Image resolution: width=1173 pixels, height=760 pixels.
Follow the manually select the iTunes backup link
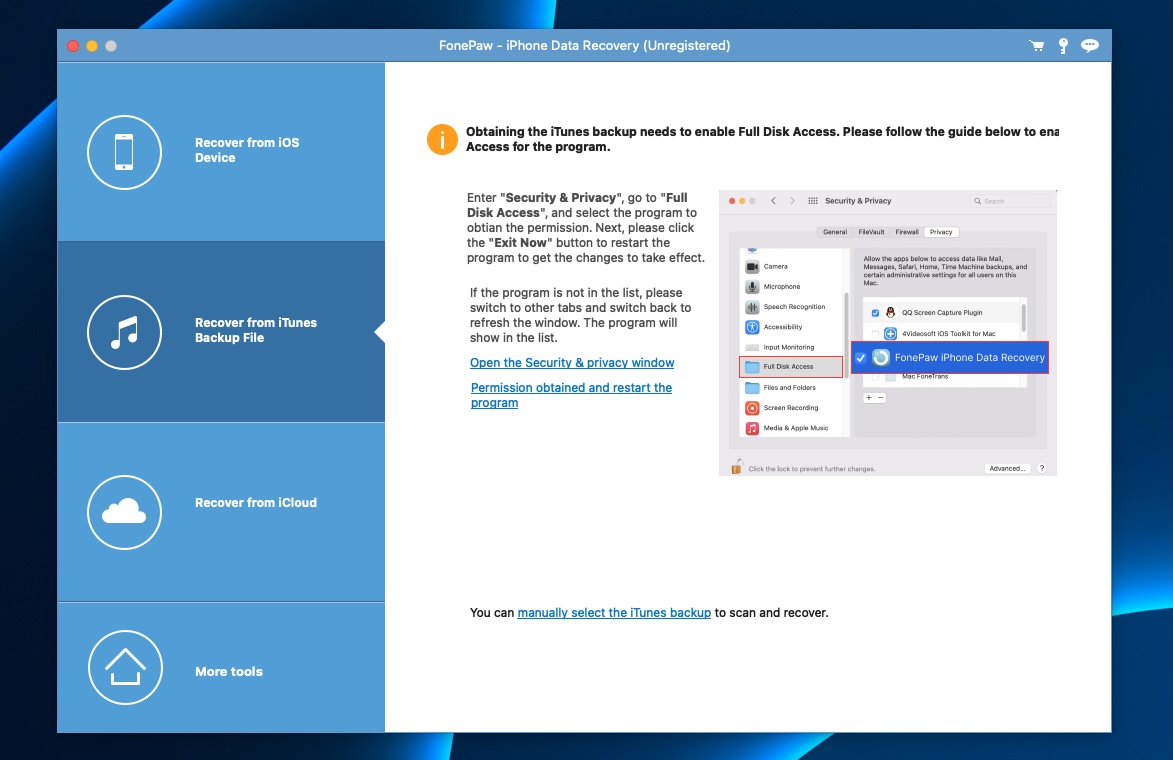[x=614, y=613]
